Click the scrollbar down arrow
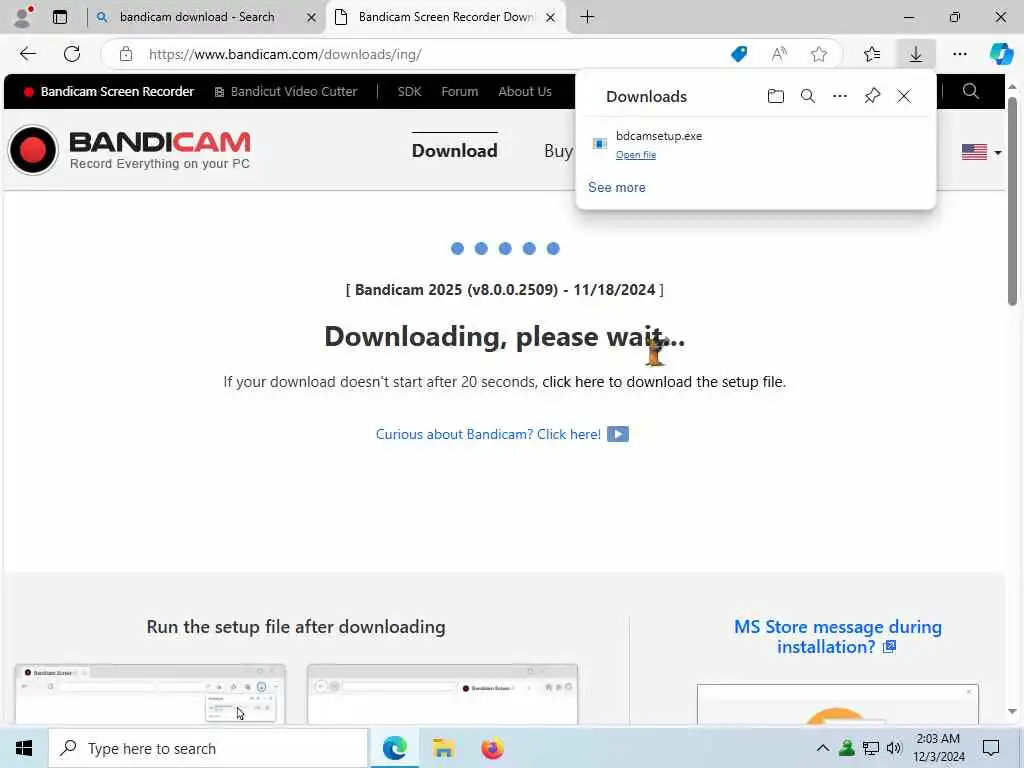Image resolution: width=1024 pixels, height=768 pixels. click(1012, 712)
